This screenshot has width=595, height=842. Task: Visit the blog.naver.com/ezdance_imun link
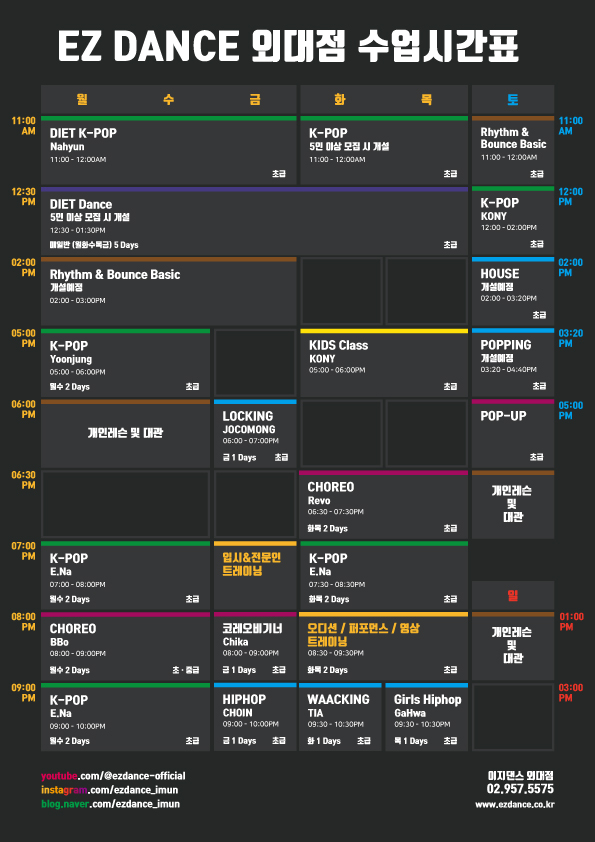coord(111,804)
